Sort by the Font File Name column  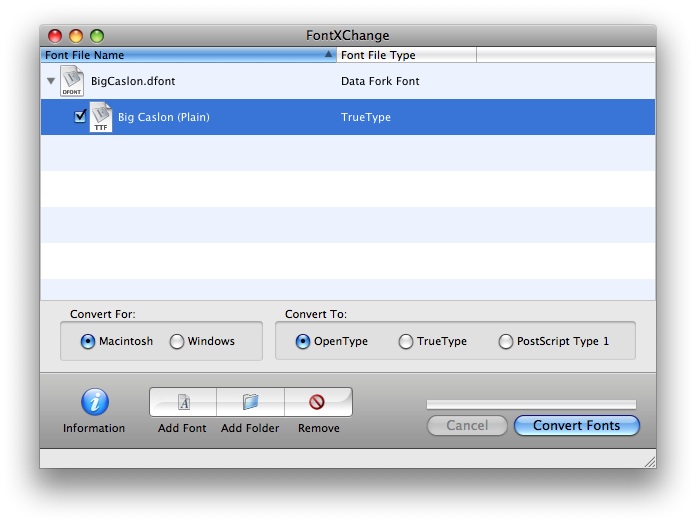[189, 55]
